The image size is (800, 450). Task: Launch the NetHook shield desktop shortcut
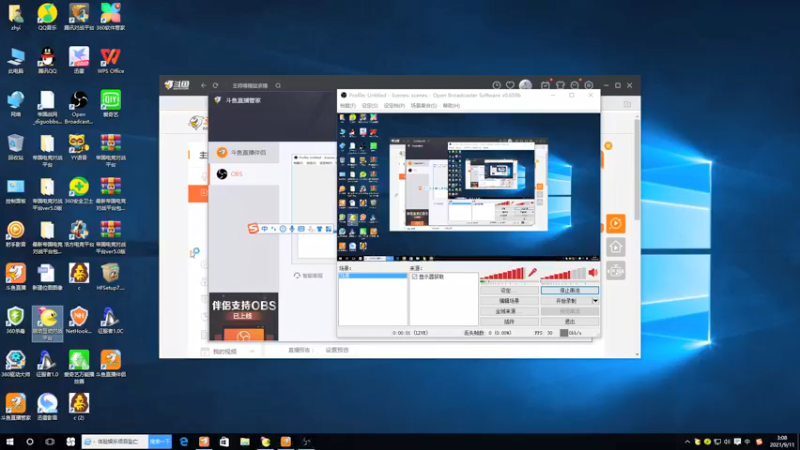pos(79,320)
